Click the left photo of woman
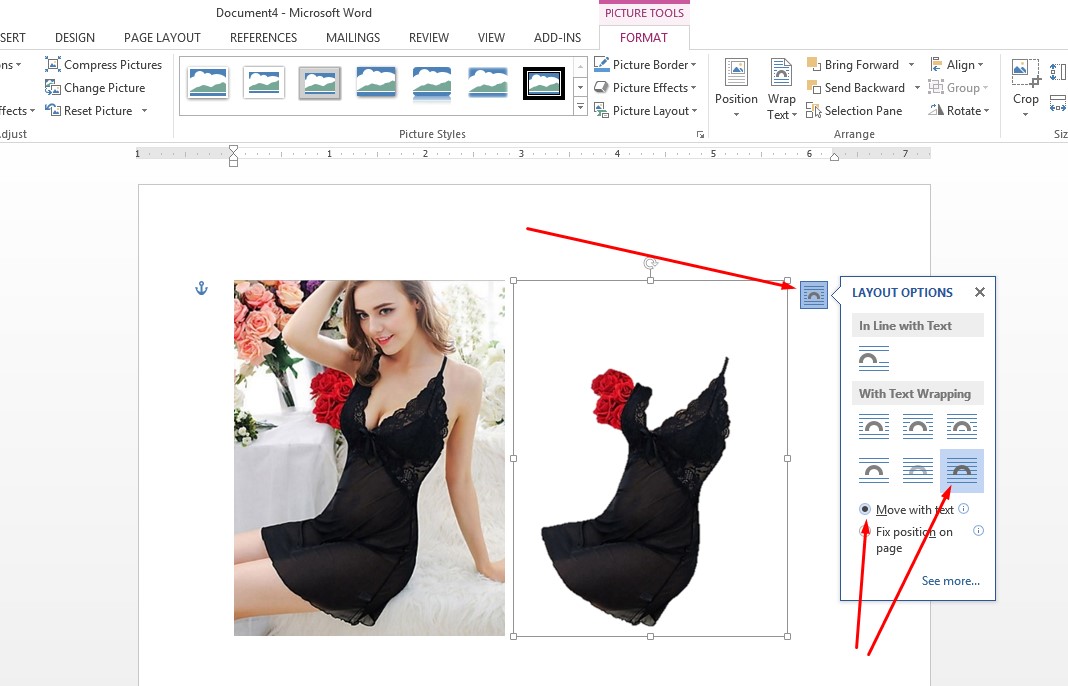The height and width of the screenshot is (686, 1068). click(x=369, y=458)
